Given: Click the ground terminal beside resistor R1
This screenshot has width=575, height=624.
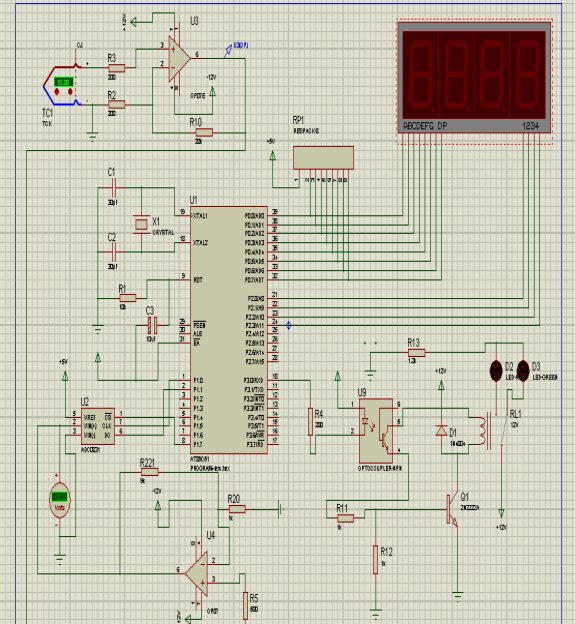Looking at the screenshot, I should (98, 330).
